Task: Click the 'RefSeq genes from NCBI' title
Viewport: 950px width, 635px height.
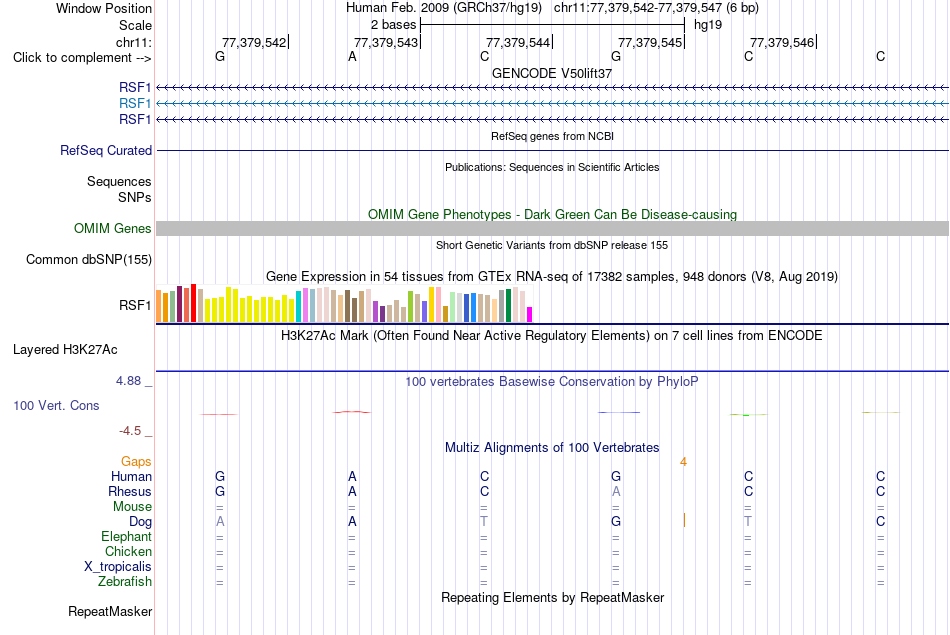Action: (552, 136)
